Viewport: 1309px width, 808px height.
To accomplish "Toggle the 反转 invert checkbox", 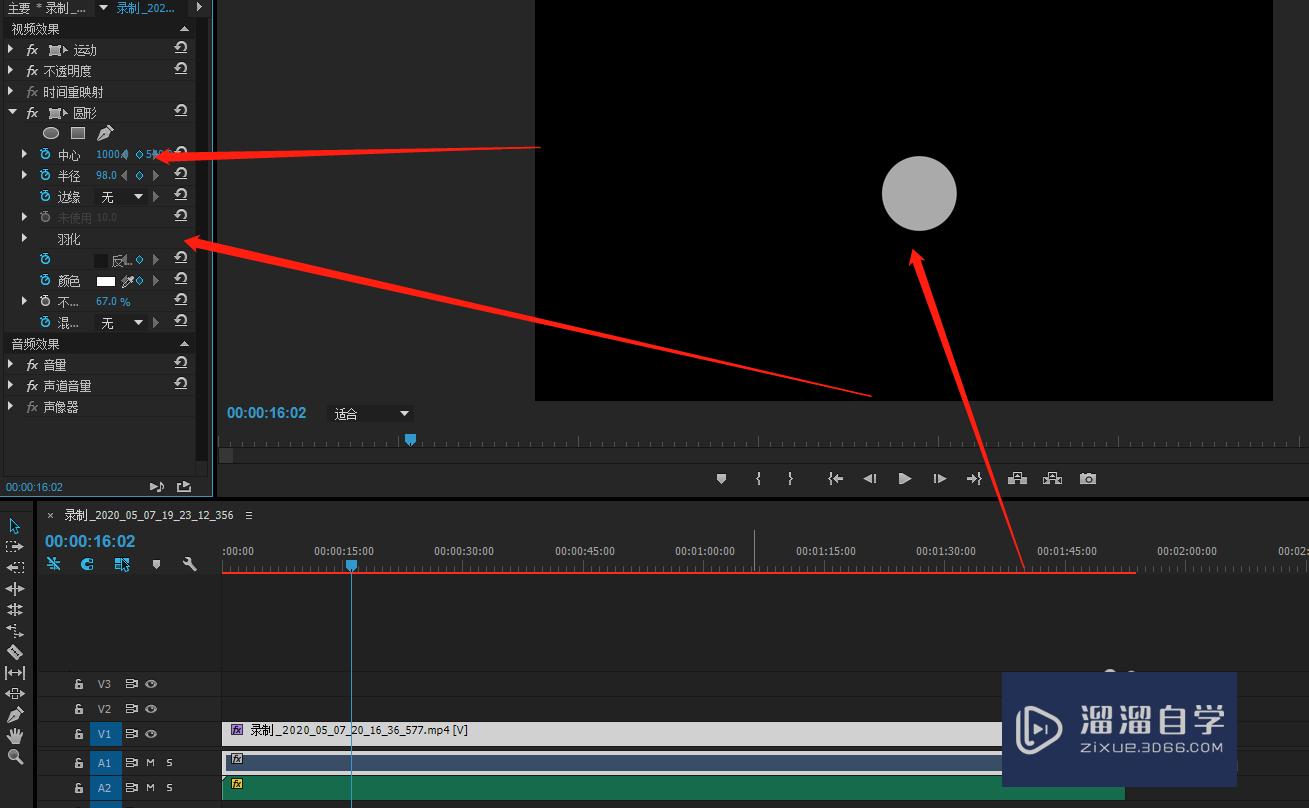I will click(101, 260).
